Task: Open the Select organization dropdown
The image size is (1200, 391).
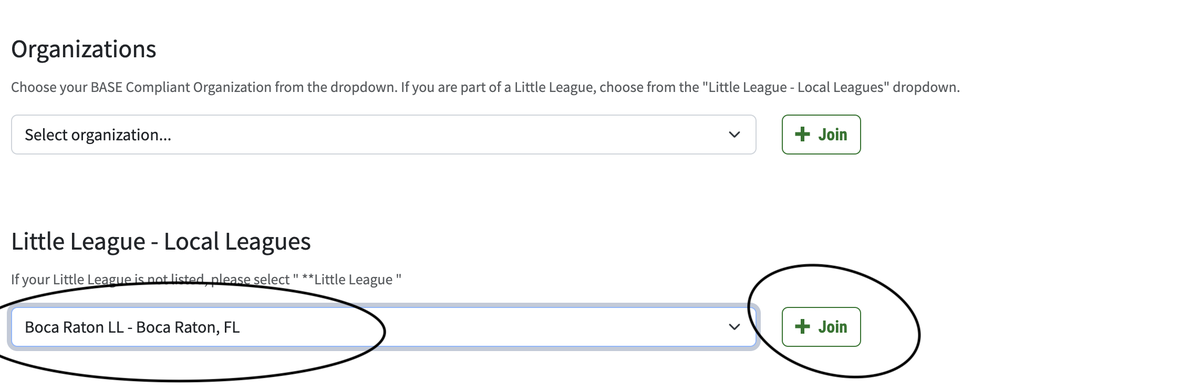Action: [x=383, y=135]
